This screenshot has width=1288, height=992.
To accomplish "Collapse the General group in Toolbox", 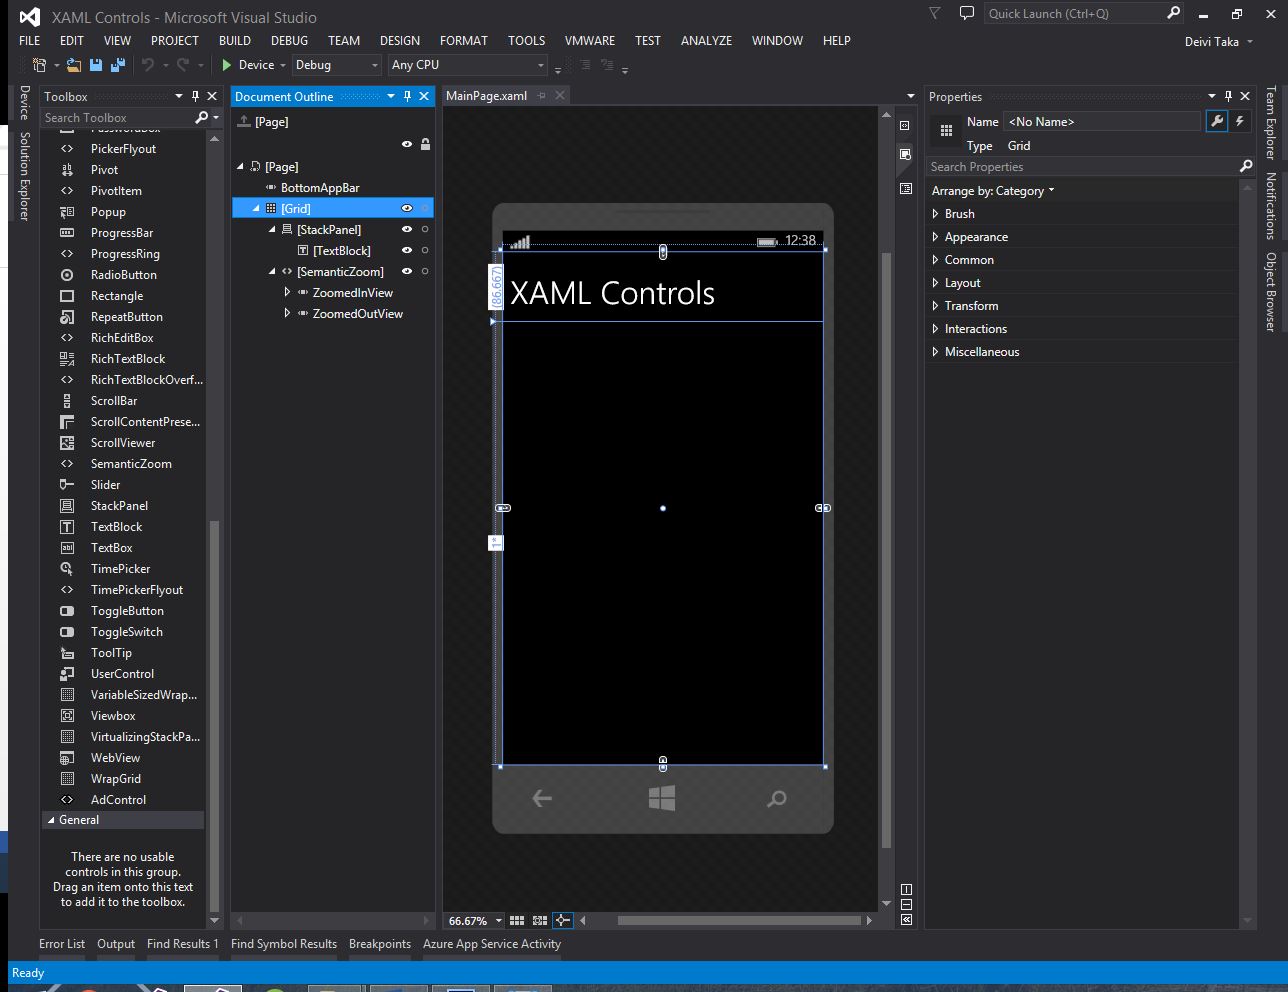I will point(51,820).
